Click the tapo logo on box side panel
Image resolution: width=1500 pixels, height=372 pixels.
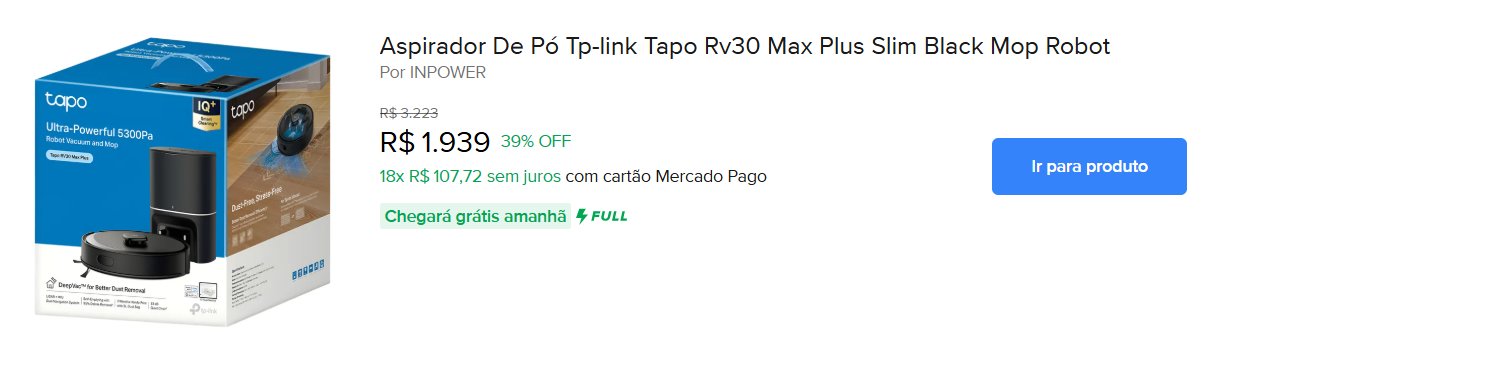pos(245,107)
